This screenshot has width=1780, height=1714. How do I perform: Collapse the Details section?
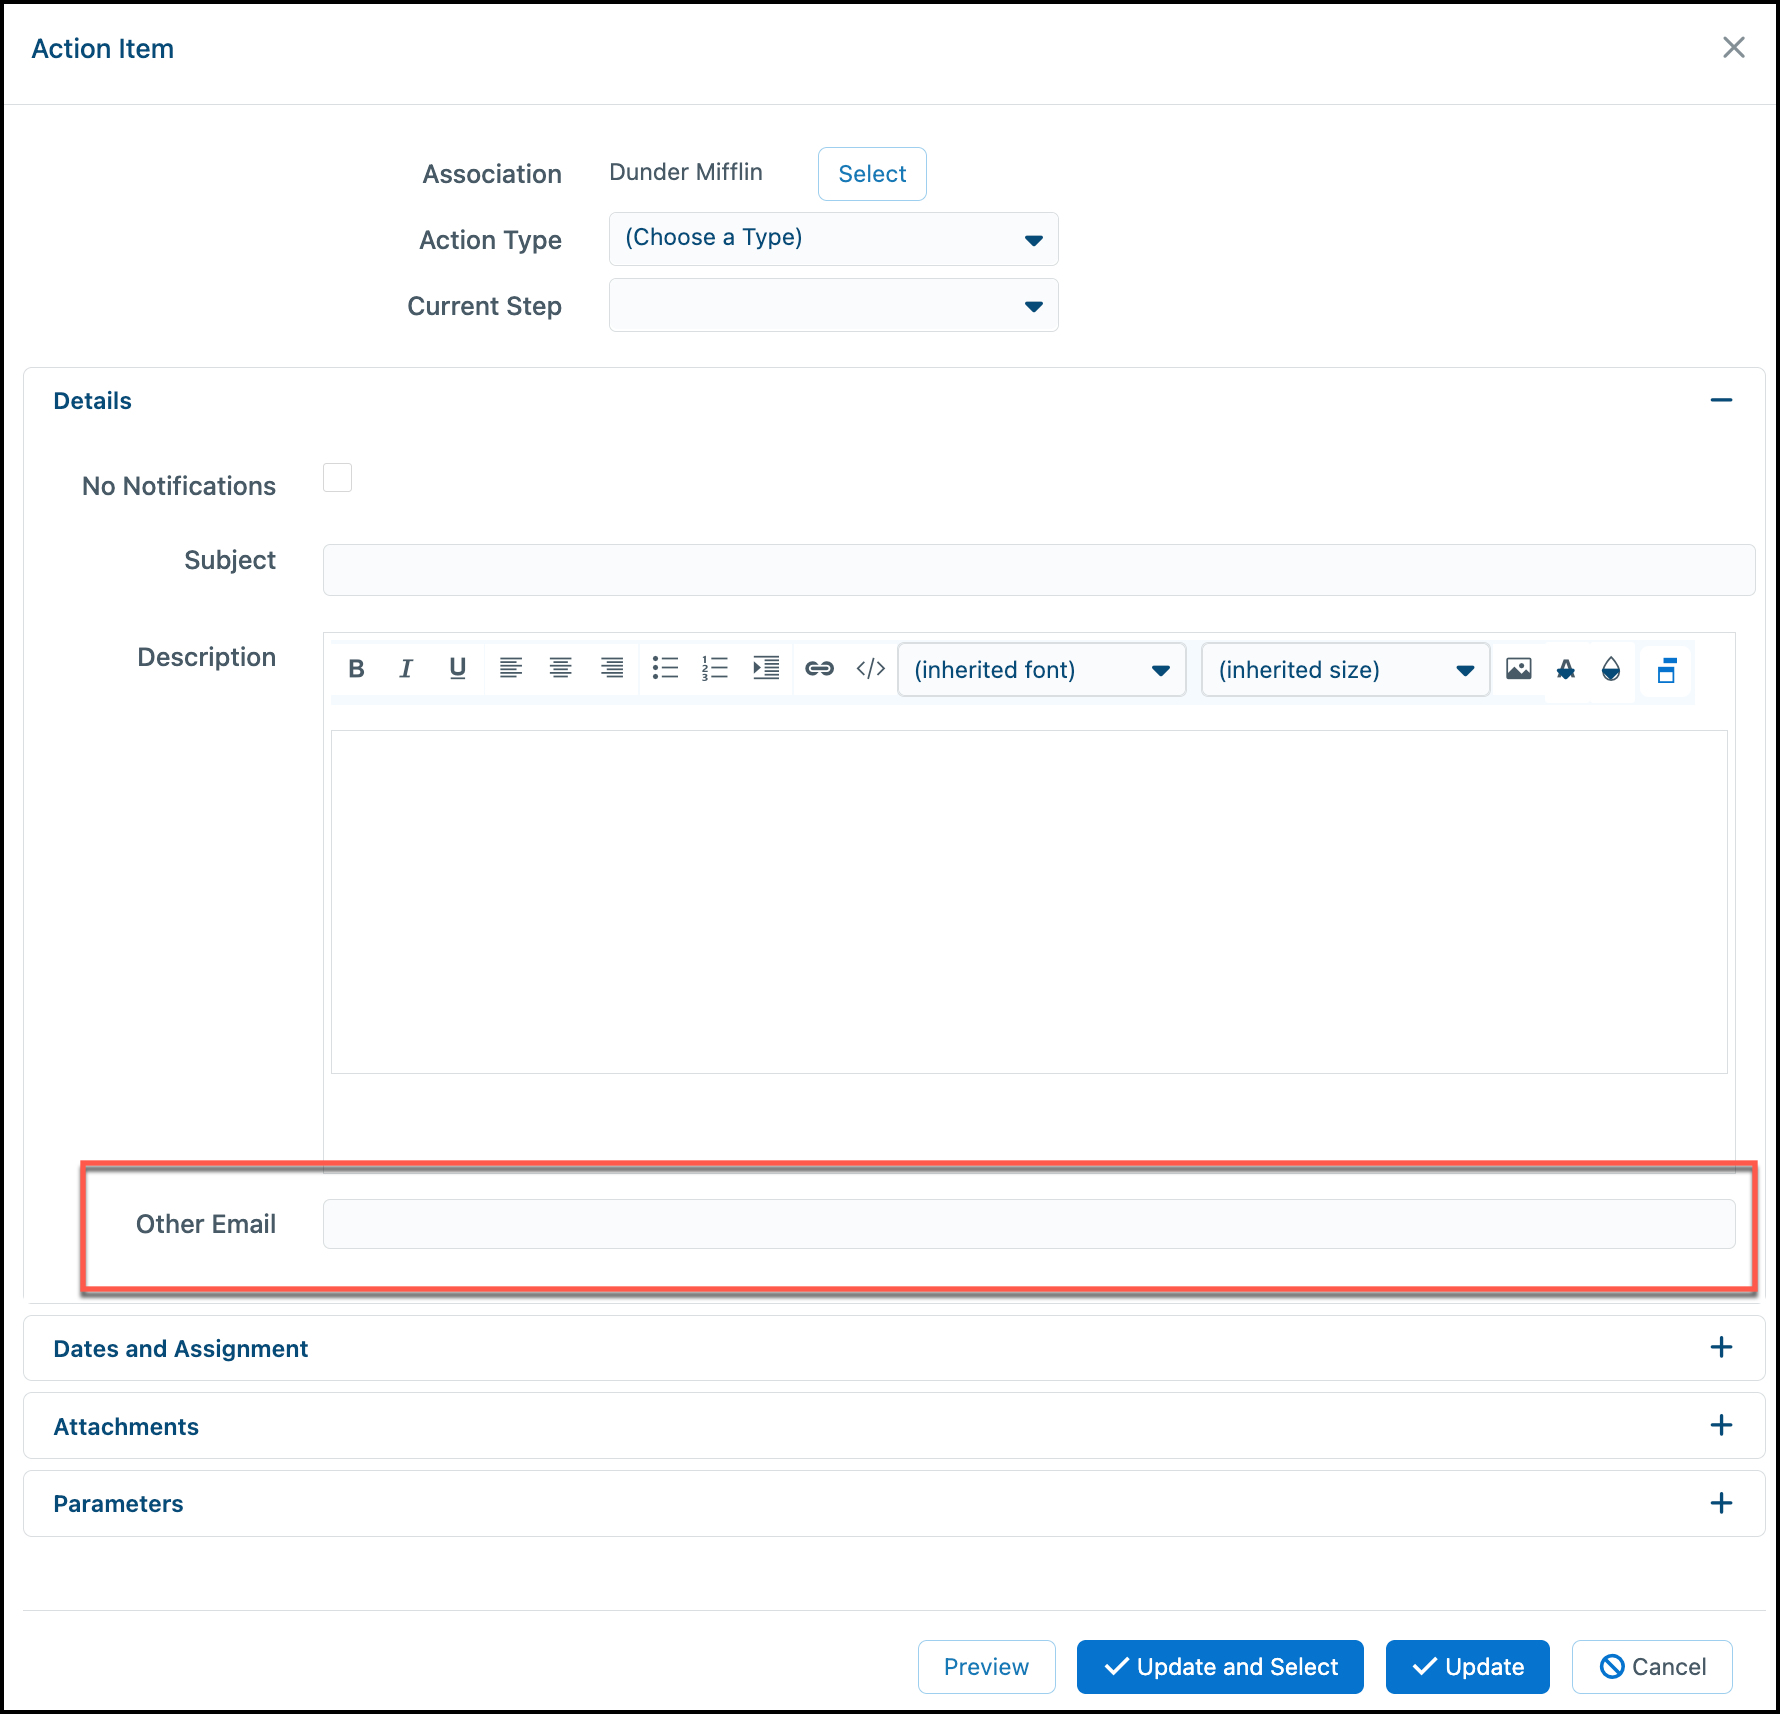[1721, 400]
